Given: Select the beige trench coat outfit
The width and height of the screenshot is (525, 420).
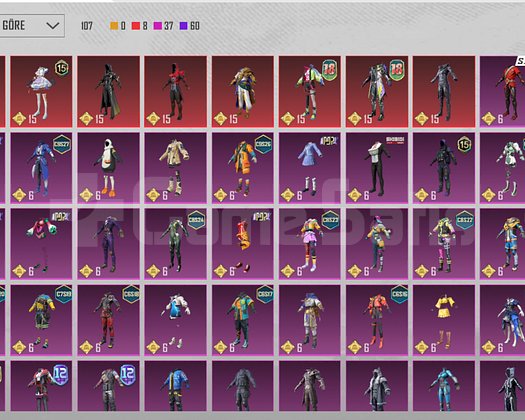Looking at the screenshot, I should [175, 168].
